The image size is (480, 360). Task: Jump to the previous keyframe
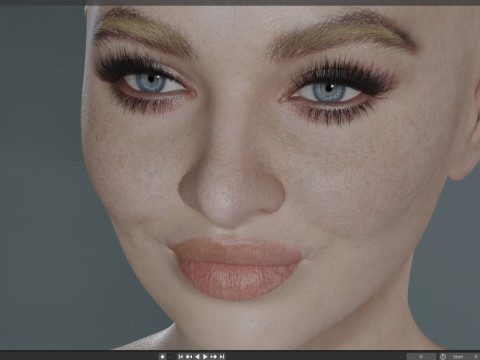pyautogui.click(x=189, y=356)
